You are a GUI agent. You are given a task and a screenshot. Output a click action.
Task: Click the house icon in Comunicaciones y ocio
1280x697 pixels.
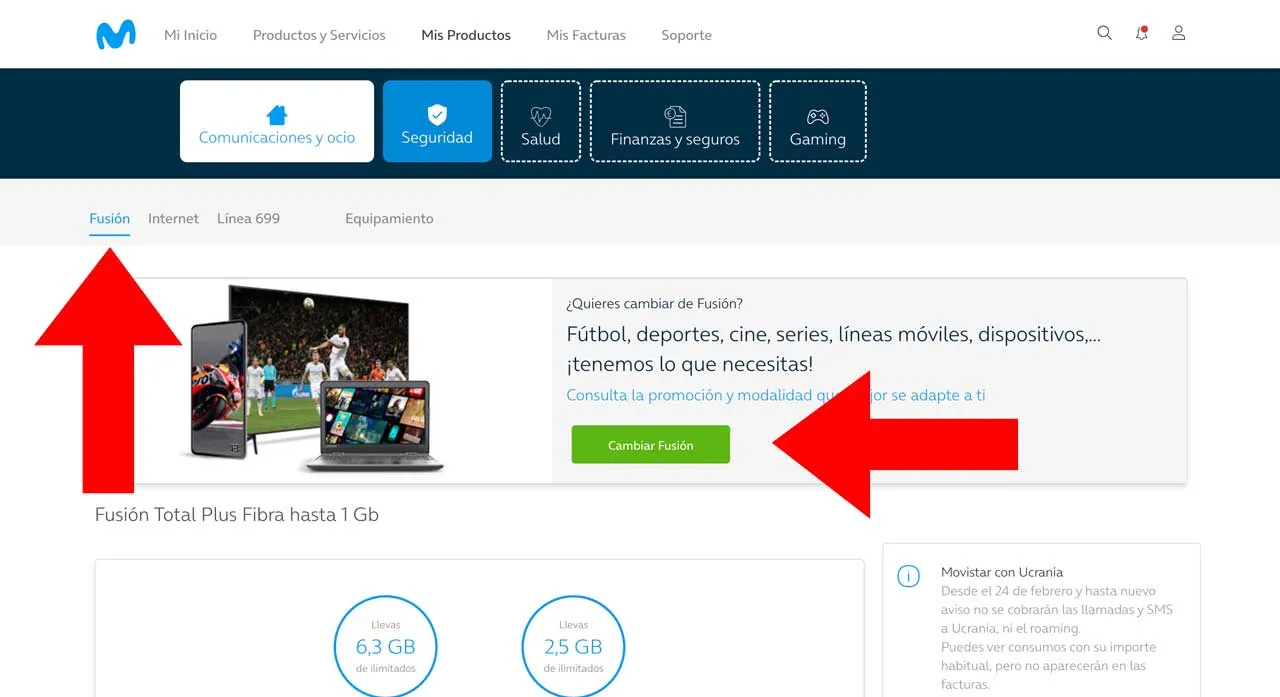(277, 114)
